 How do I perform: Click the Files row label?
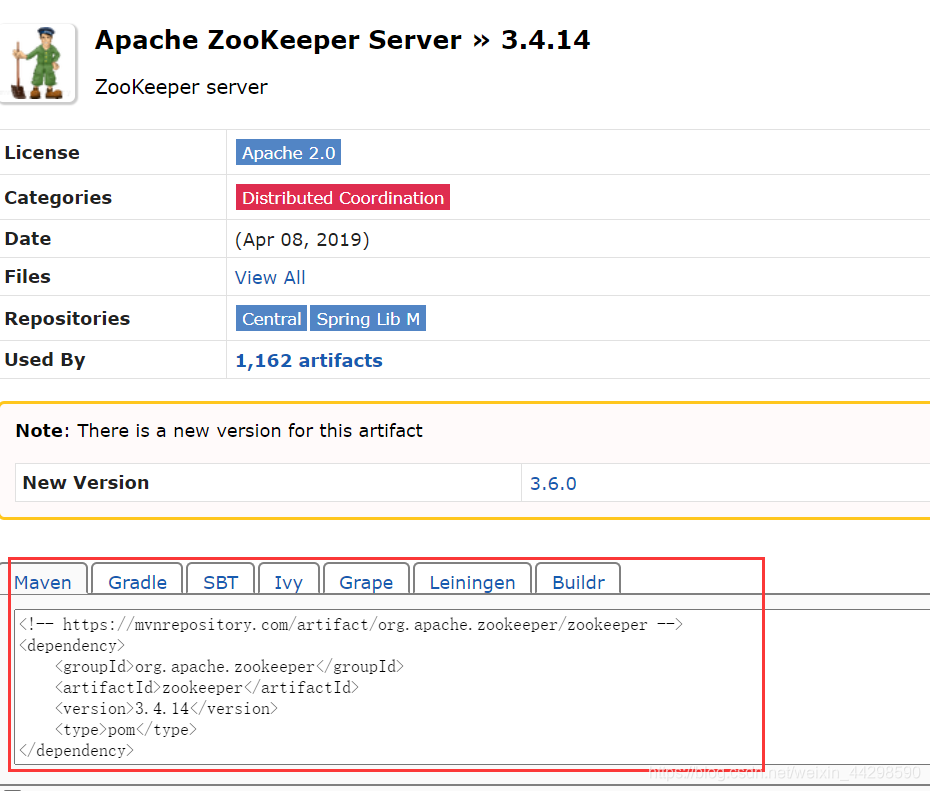click(27, 276)
